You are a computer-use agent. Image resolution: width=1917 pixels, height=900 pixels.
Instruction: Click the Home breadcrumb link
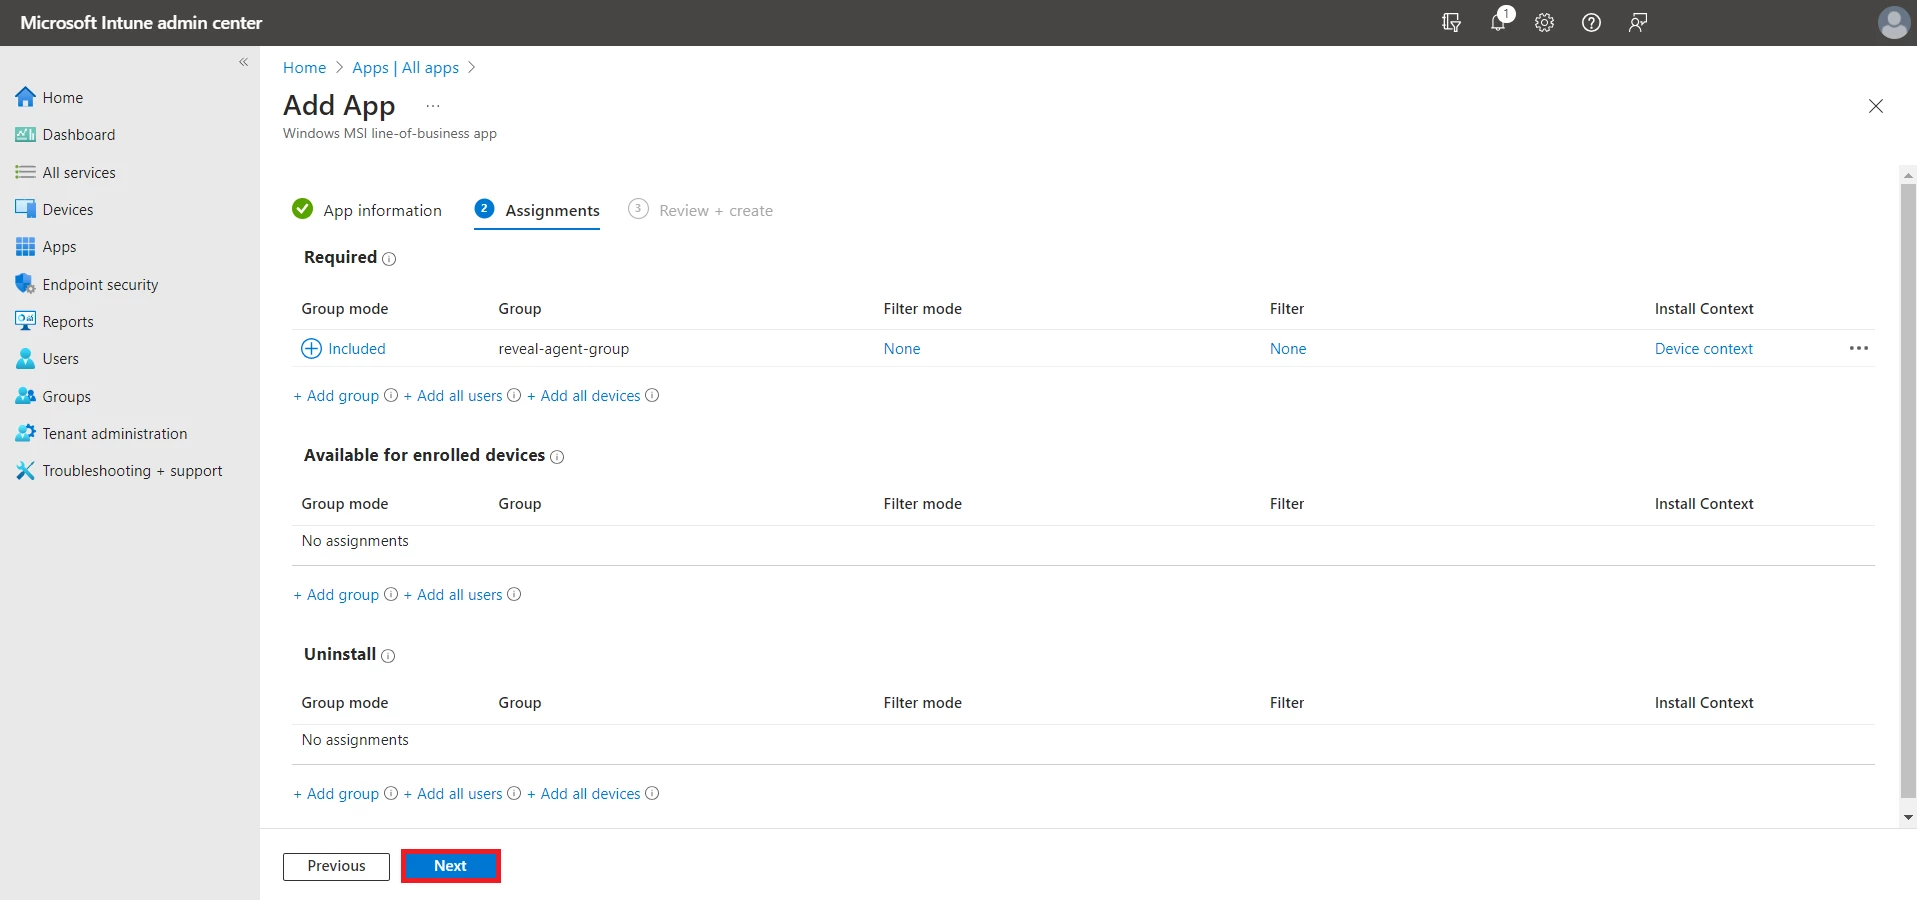pyautogui.click(x=304, y=67)
